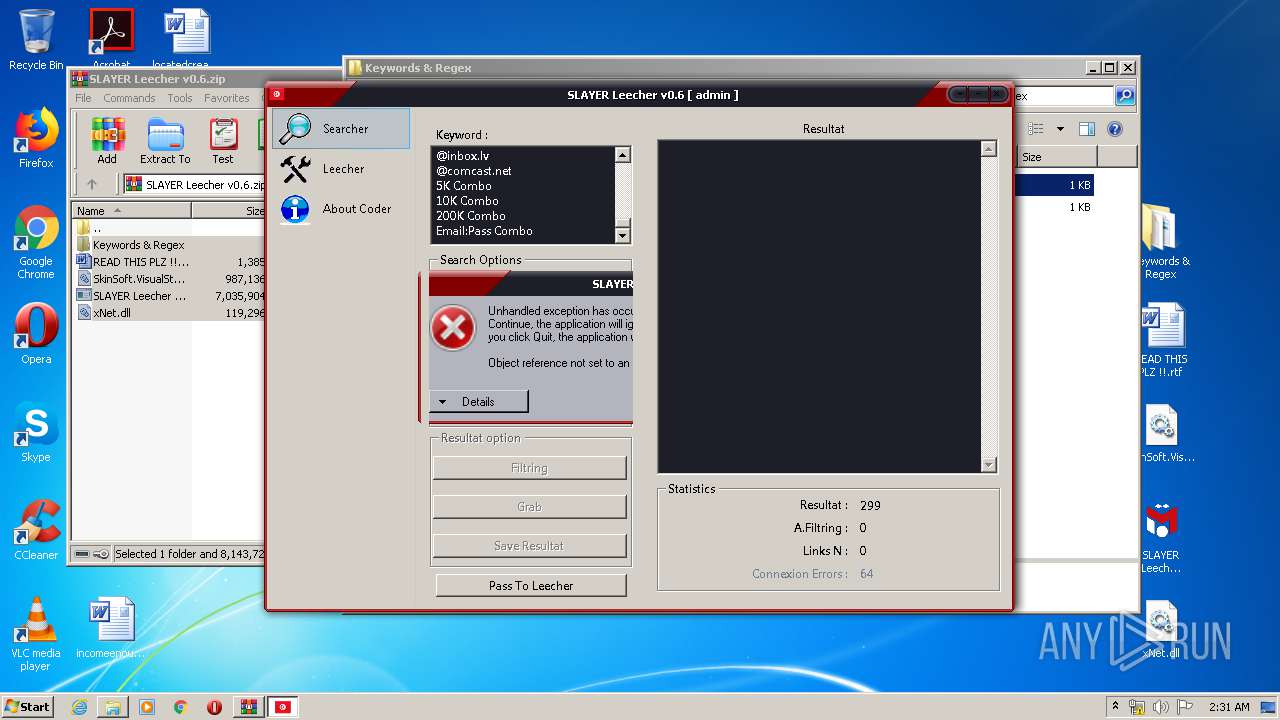Open WinRAR Commands menu
The image size is (1280, 720).
(x=129, y=98)
